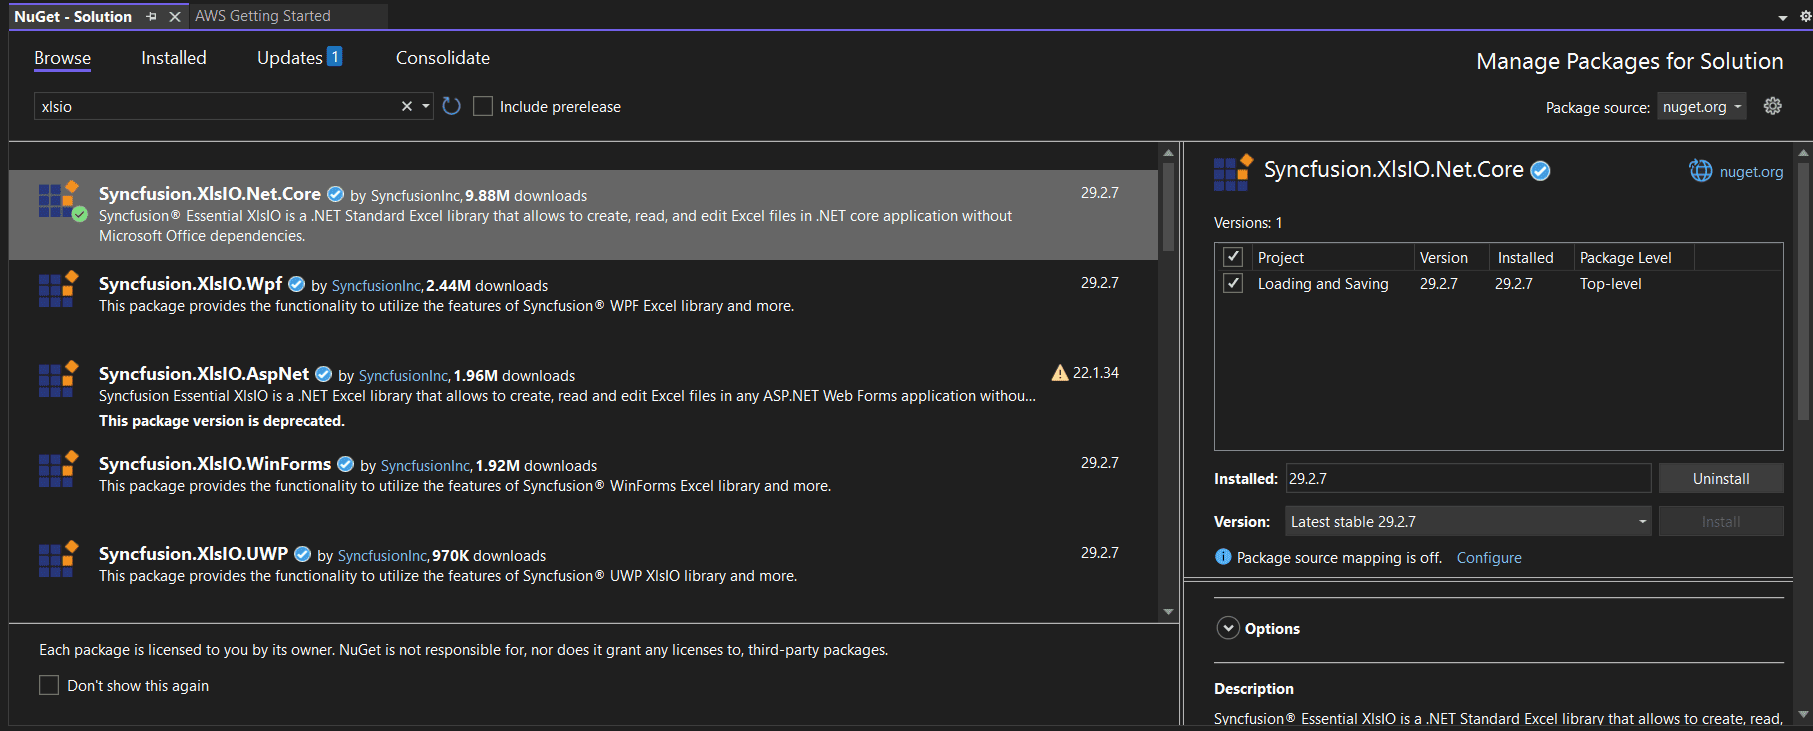Screen dimensions: 1813x731
Task: Expand the Options section
Action: coord(1228,628)
